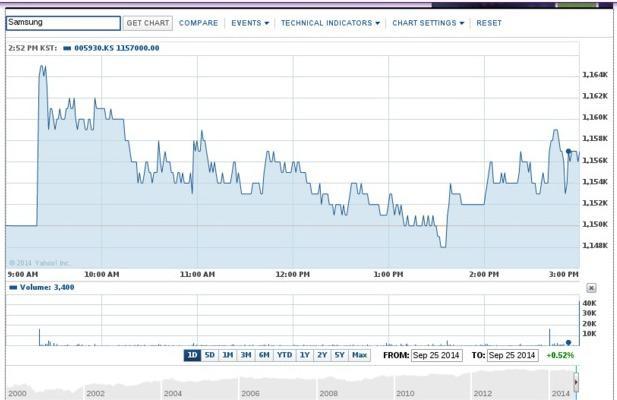Click the TO date field

pos(512,356)
